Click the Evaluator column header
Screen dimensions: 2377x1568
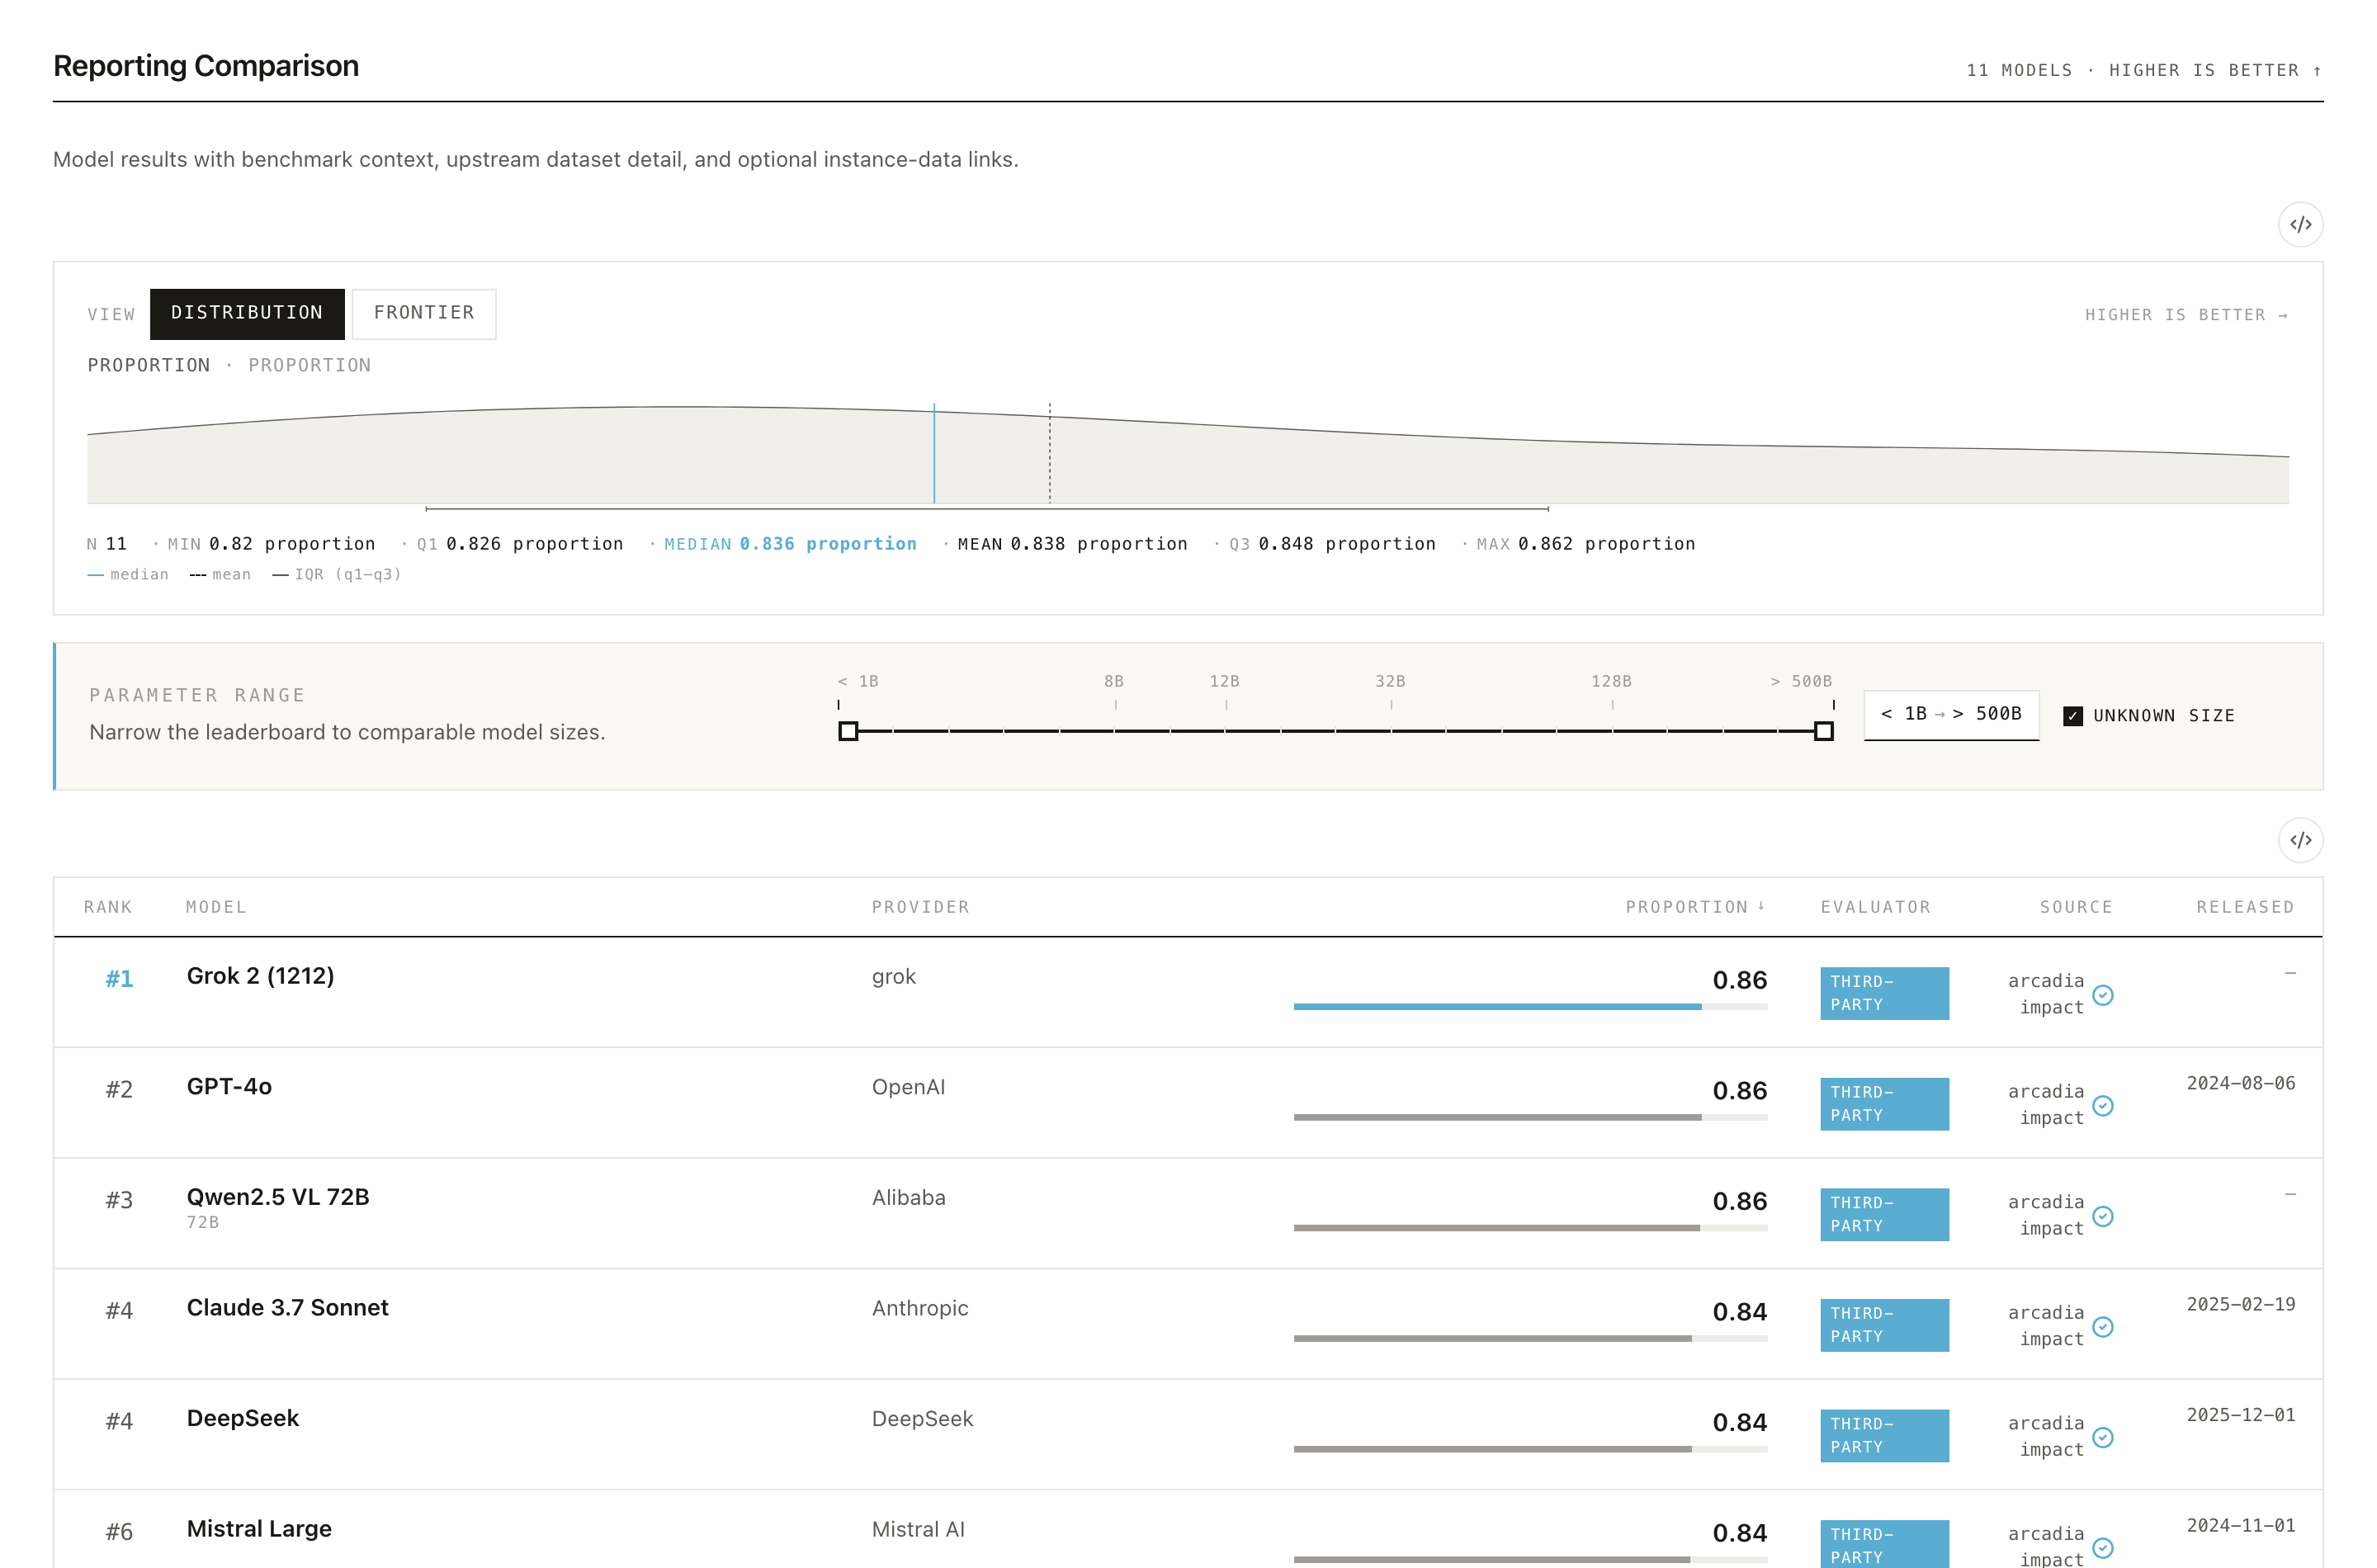tap(1875, 907)
